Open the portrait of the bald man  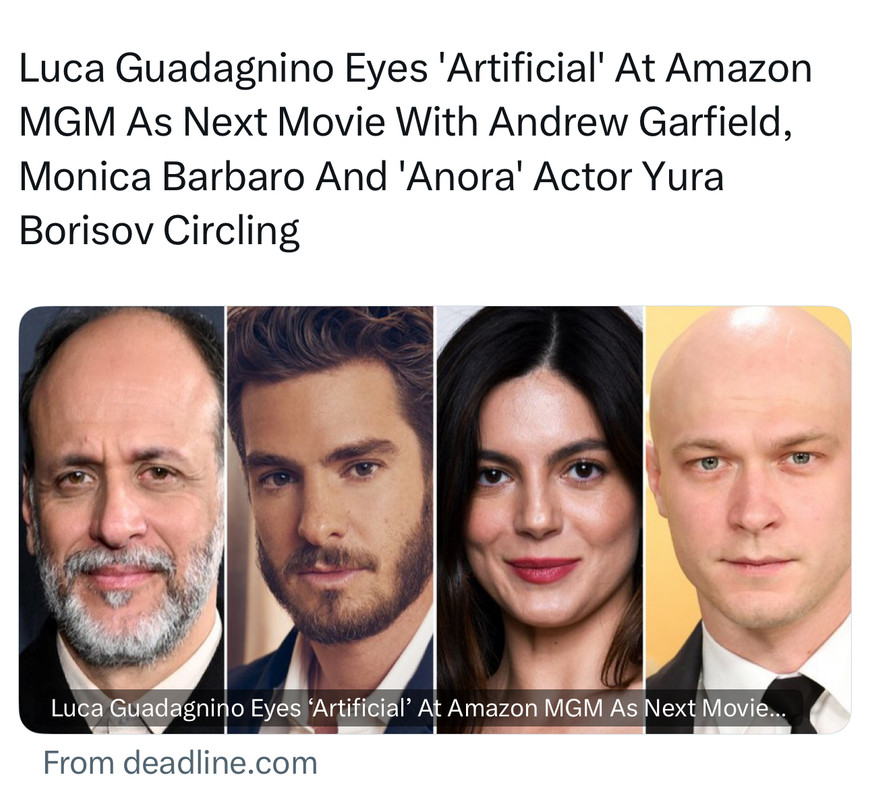click(748, 519)
